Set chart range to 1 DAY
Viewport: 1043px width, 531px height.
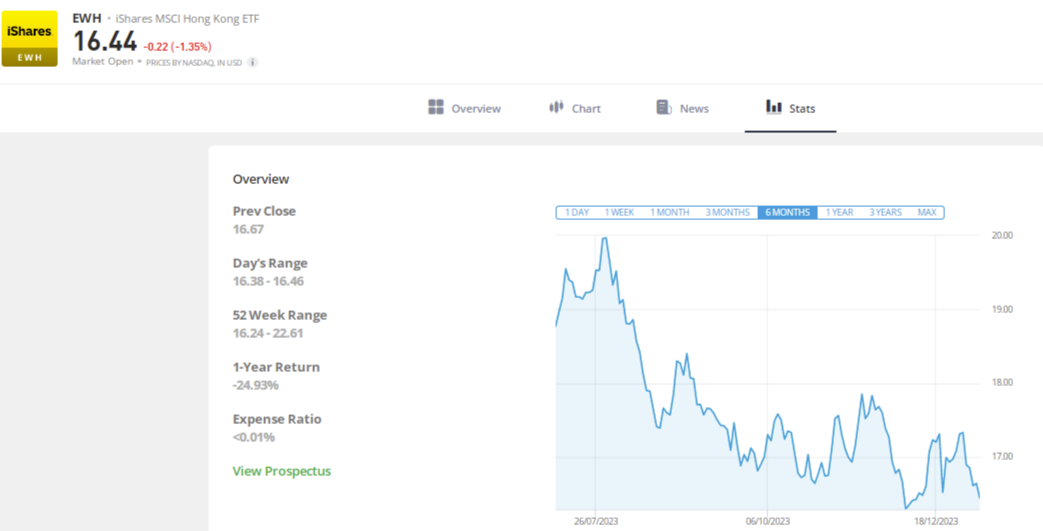coord(577,212)
